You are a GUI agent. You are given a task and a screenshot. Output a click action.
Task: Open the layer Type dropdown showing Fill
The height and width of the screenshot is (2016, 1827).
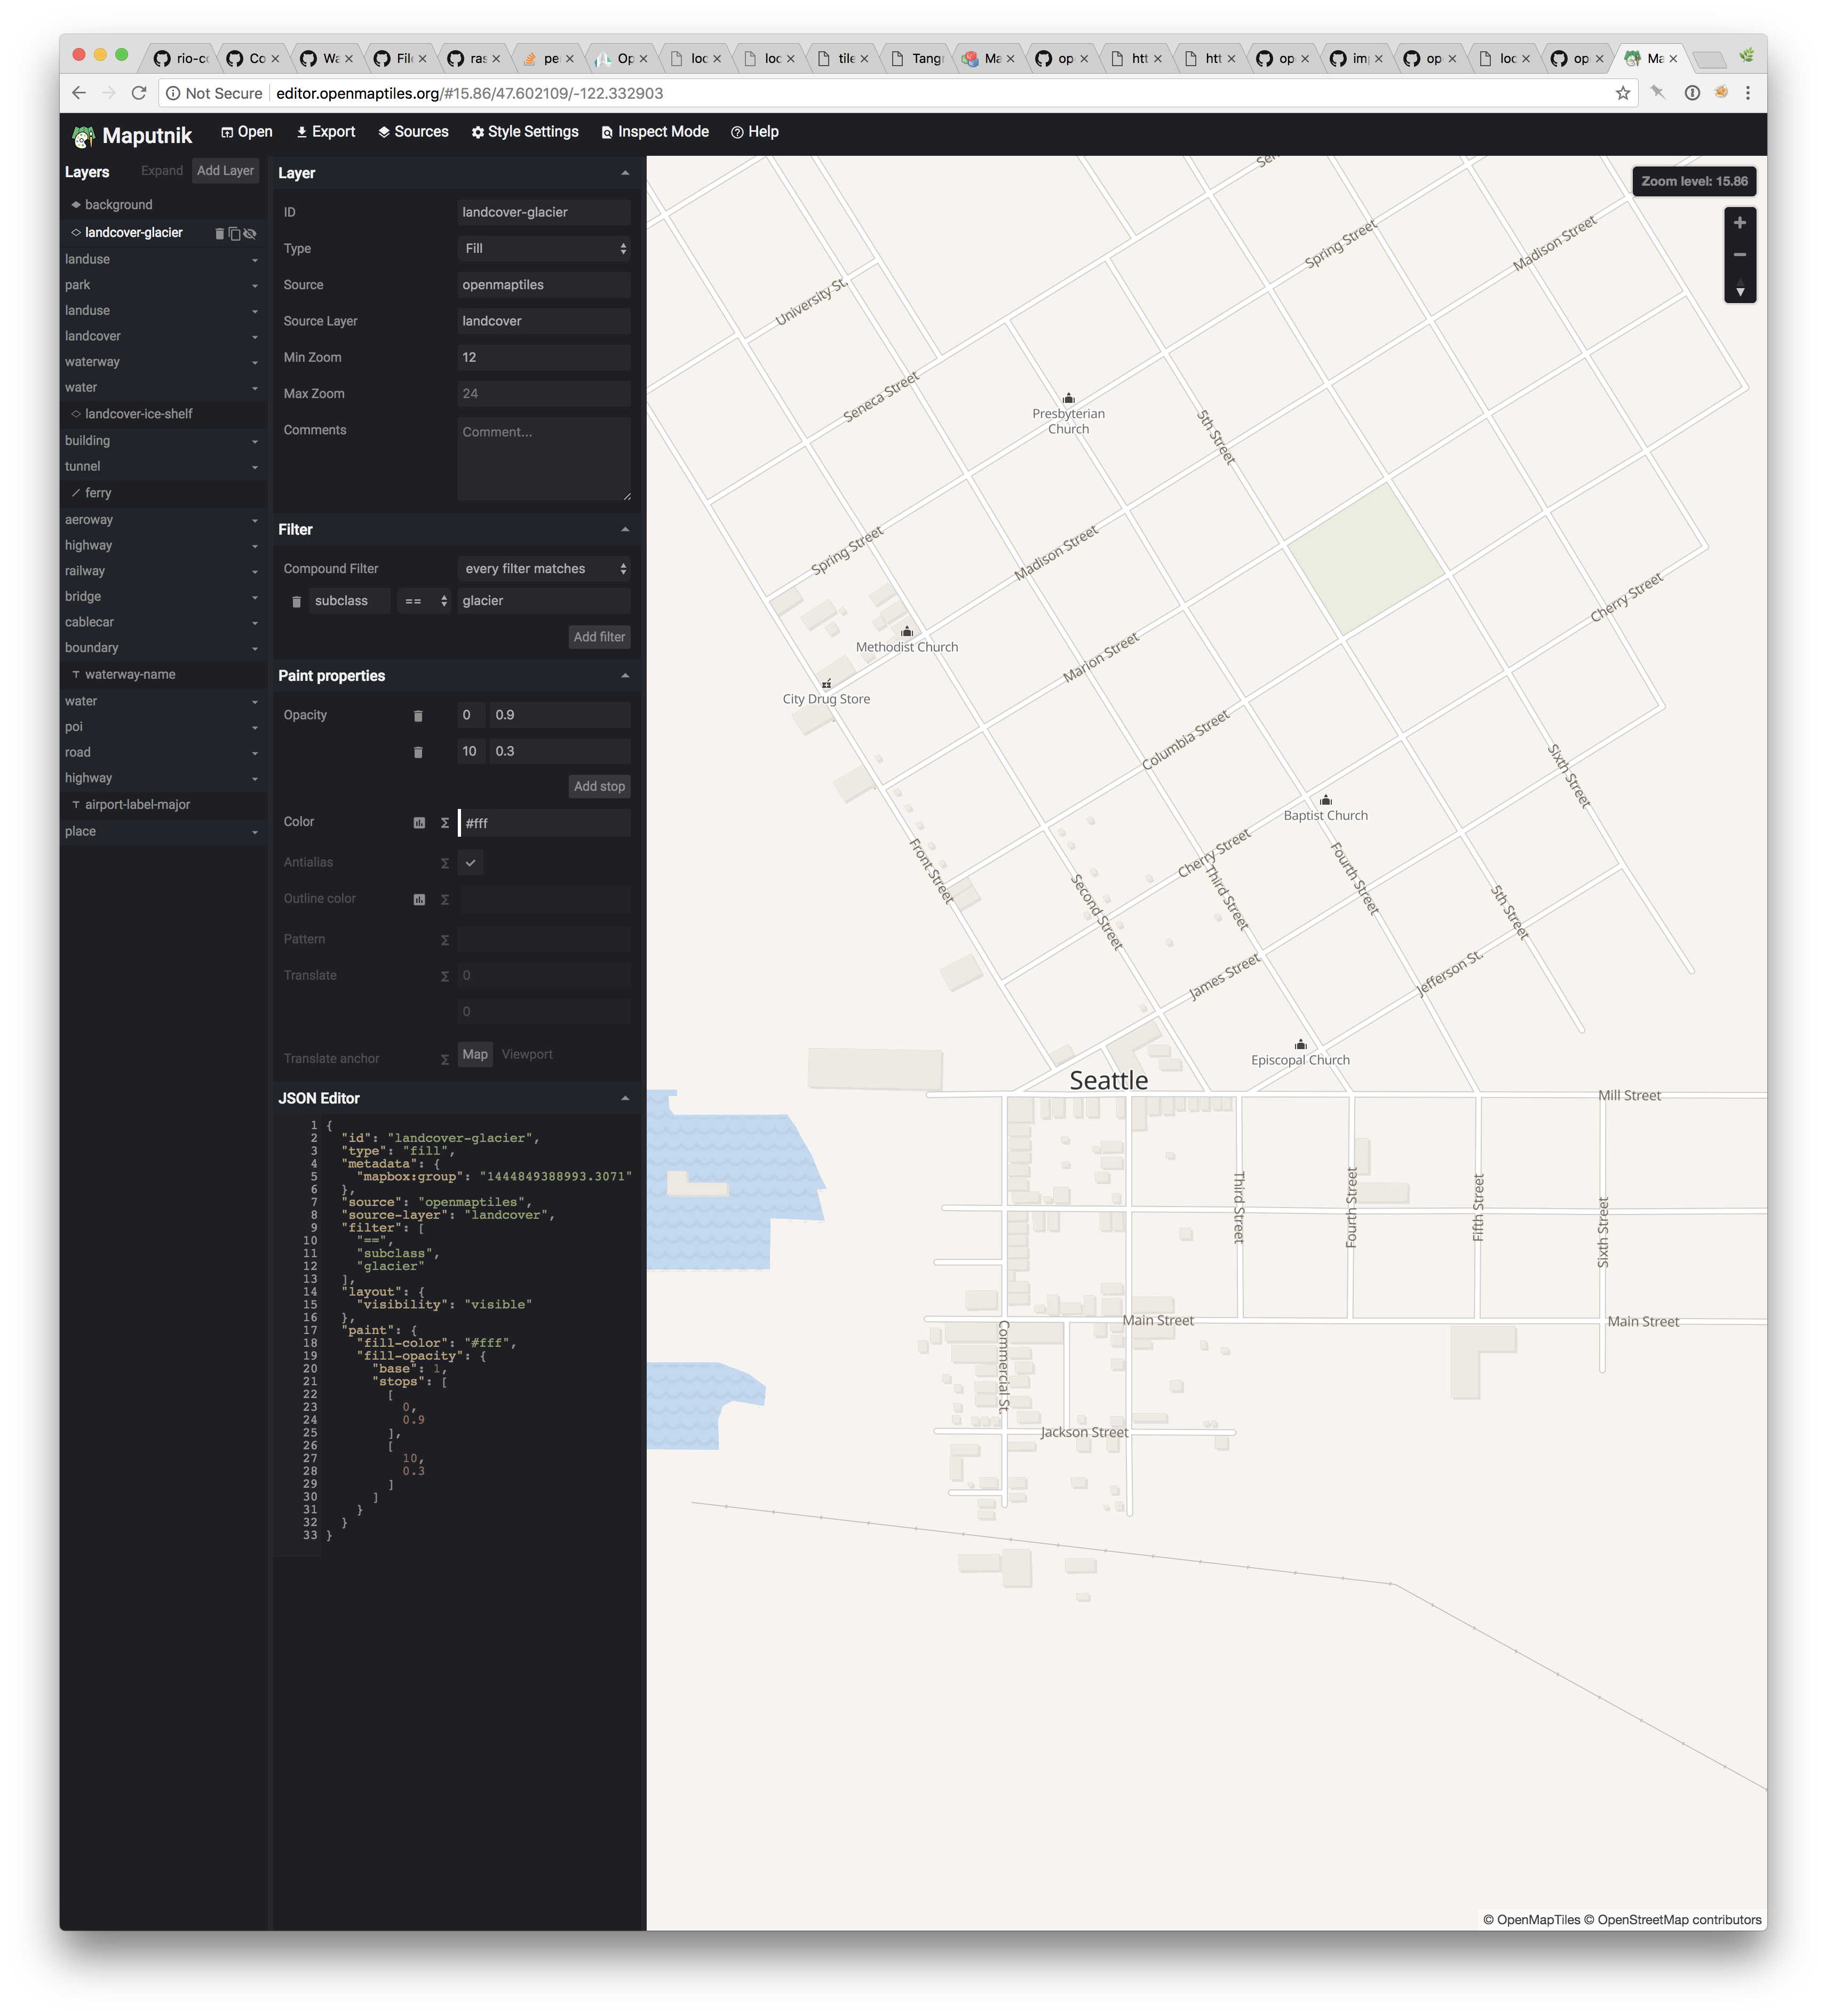pos(543,248)
